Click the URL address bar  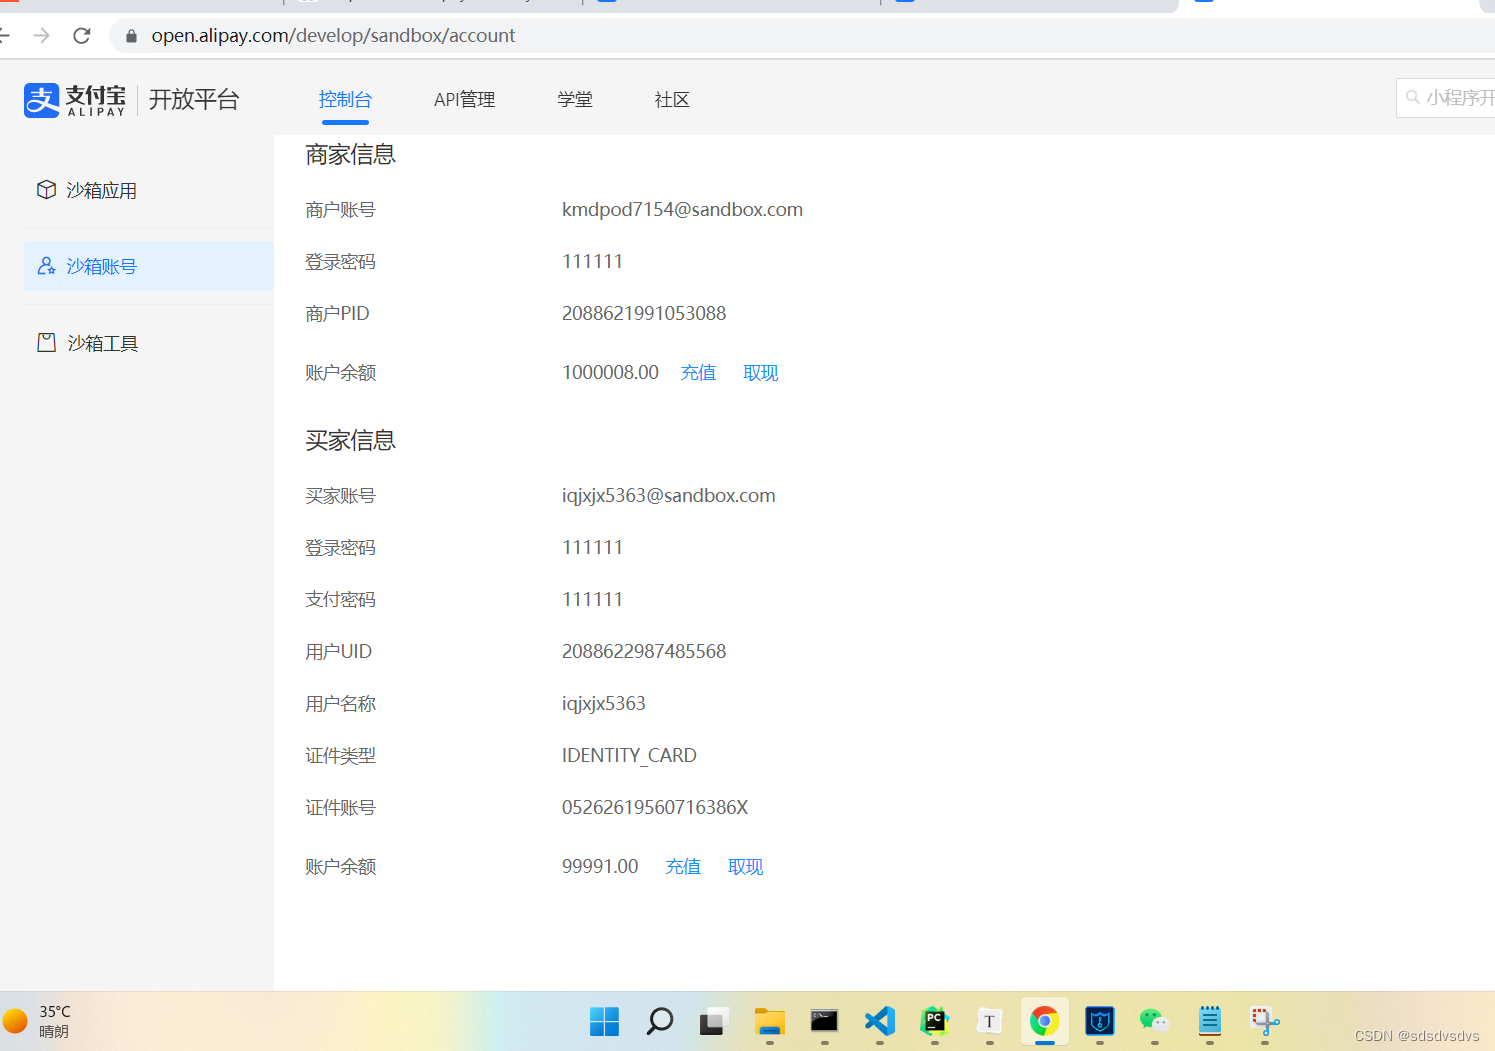(x=800, y=36)
